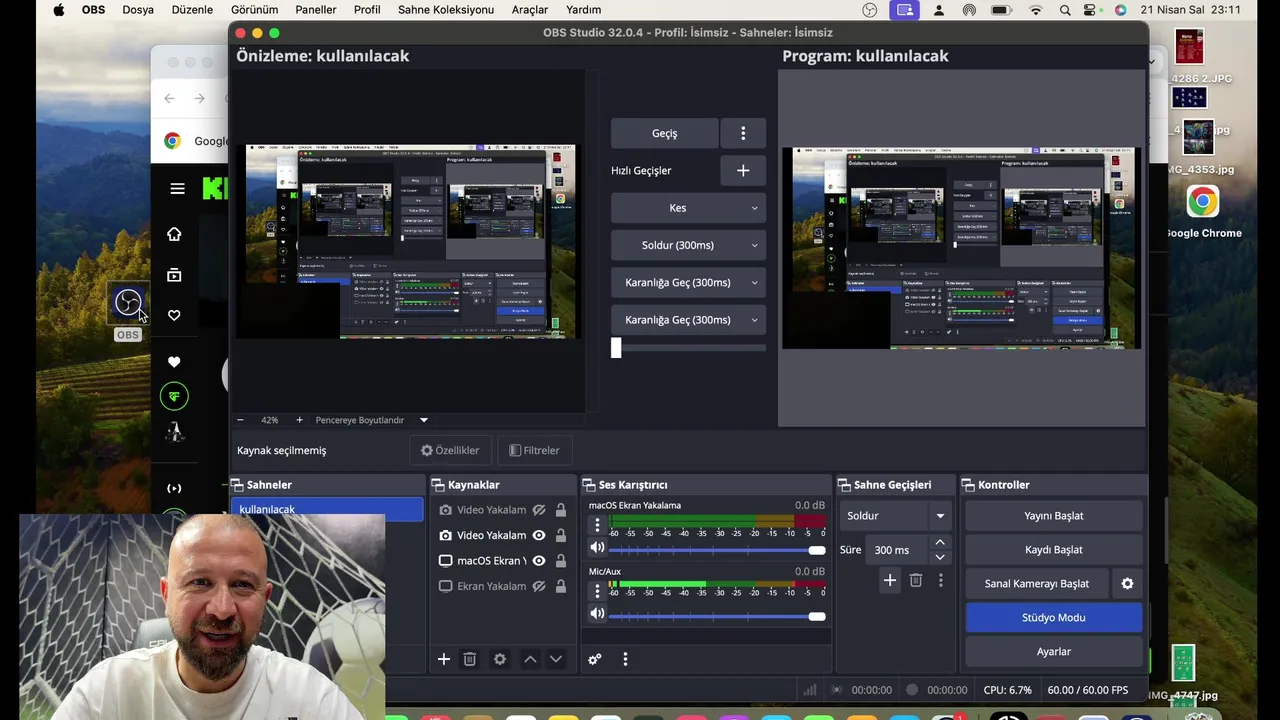Open Görünüm menu
The width and height of the screenshot is (1280, 720).
[254, 10]
